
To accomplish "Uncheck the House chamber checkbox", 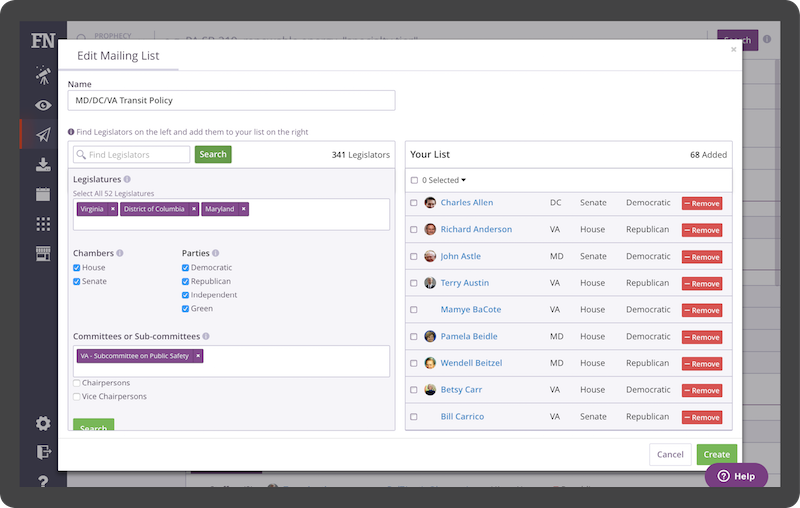I will [x=77, y=268].
